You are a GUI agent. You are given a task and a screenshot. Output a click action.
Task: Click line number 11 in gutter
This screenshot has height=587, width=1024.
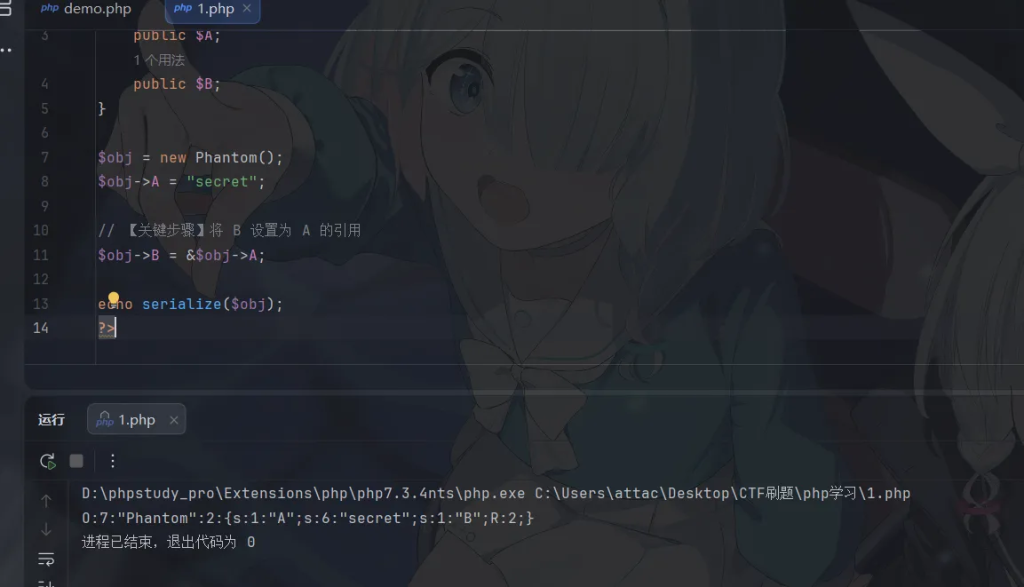pos(40,255)
